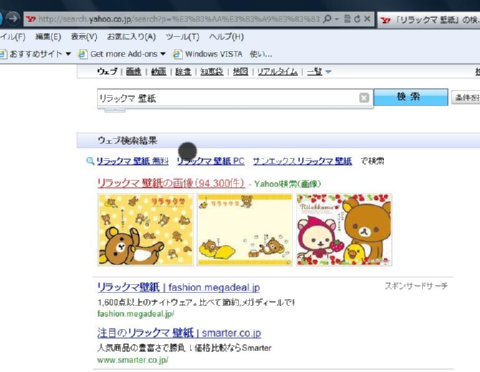This screenshot has height=372, width=480.
Task: Open the pale yellow Rilakkuma wallpaper thumbnail
Action: 245,230
